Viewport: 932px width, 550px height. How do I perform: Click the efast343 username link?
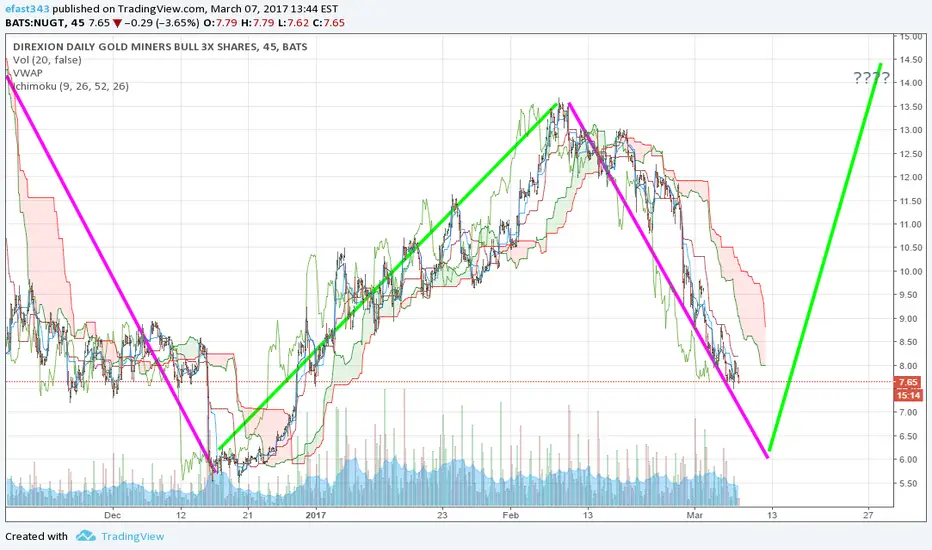(x=27, y=9)
